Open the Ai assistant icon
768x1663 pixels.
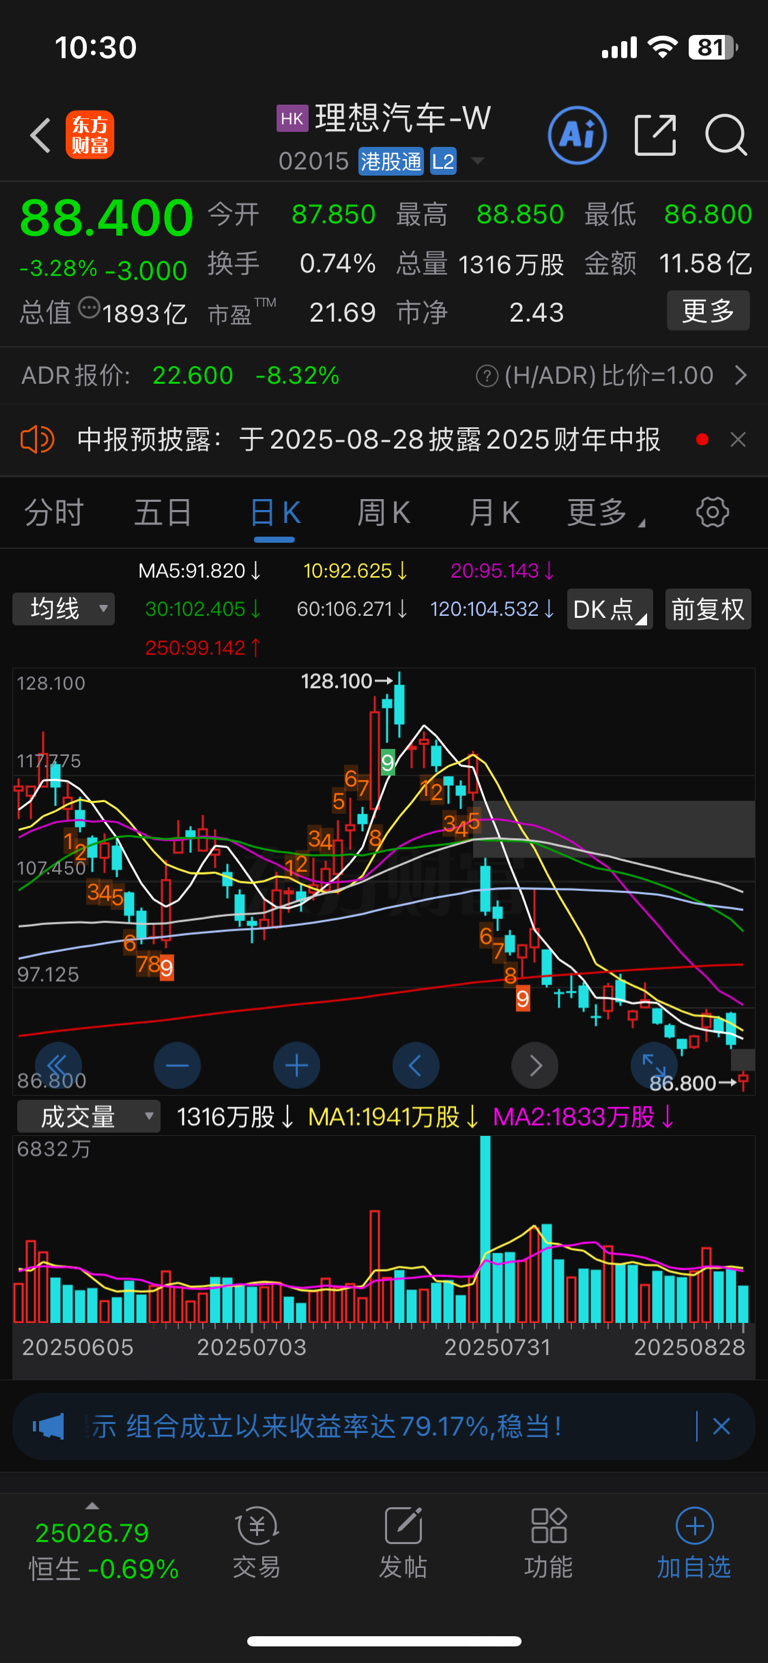pyautogui.click(x=577, y=134)
